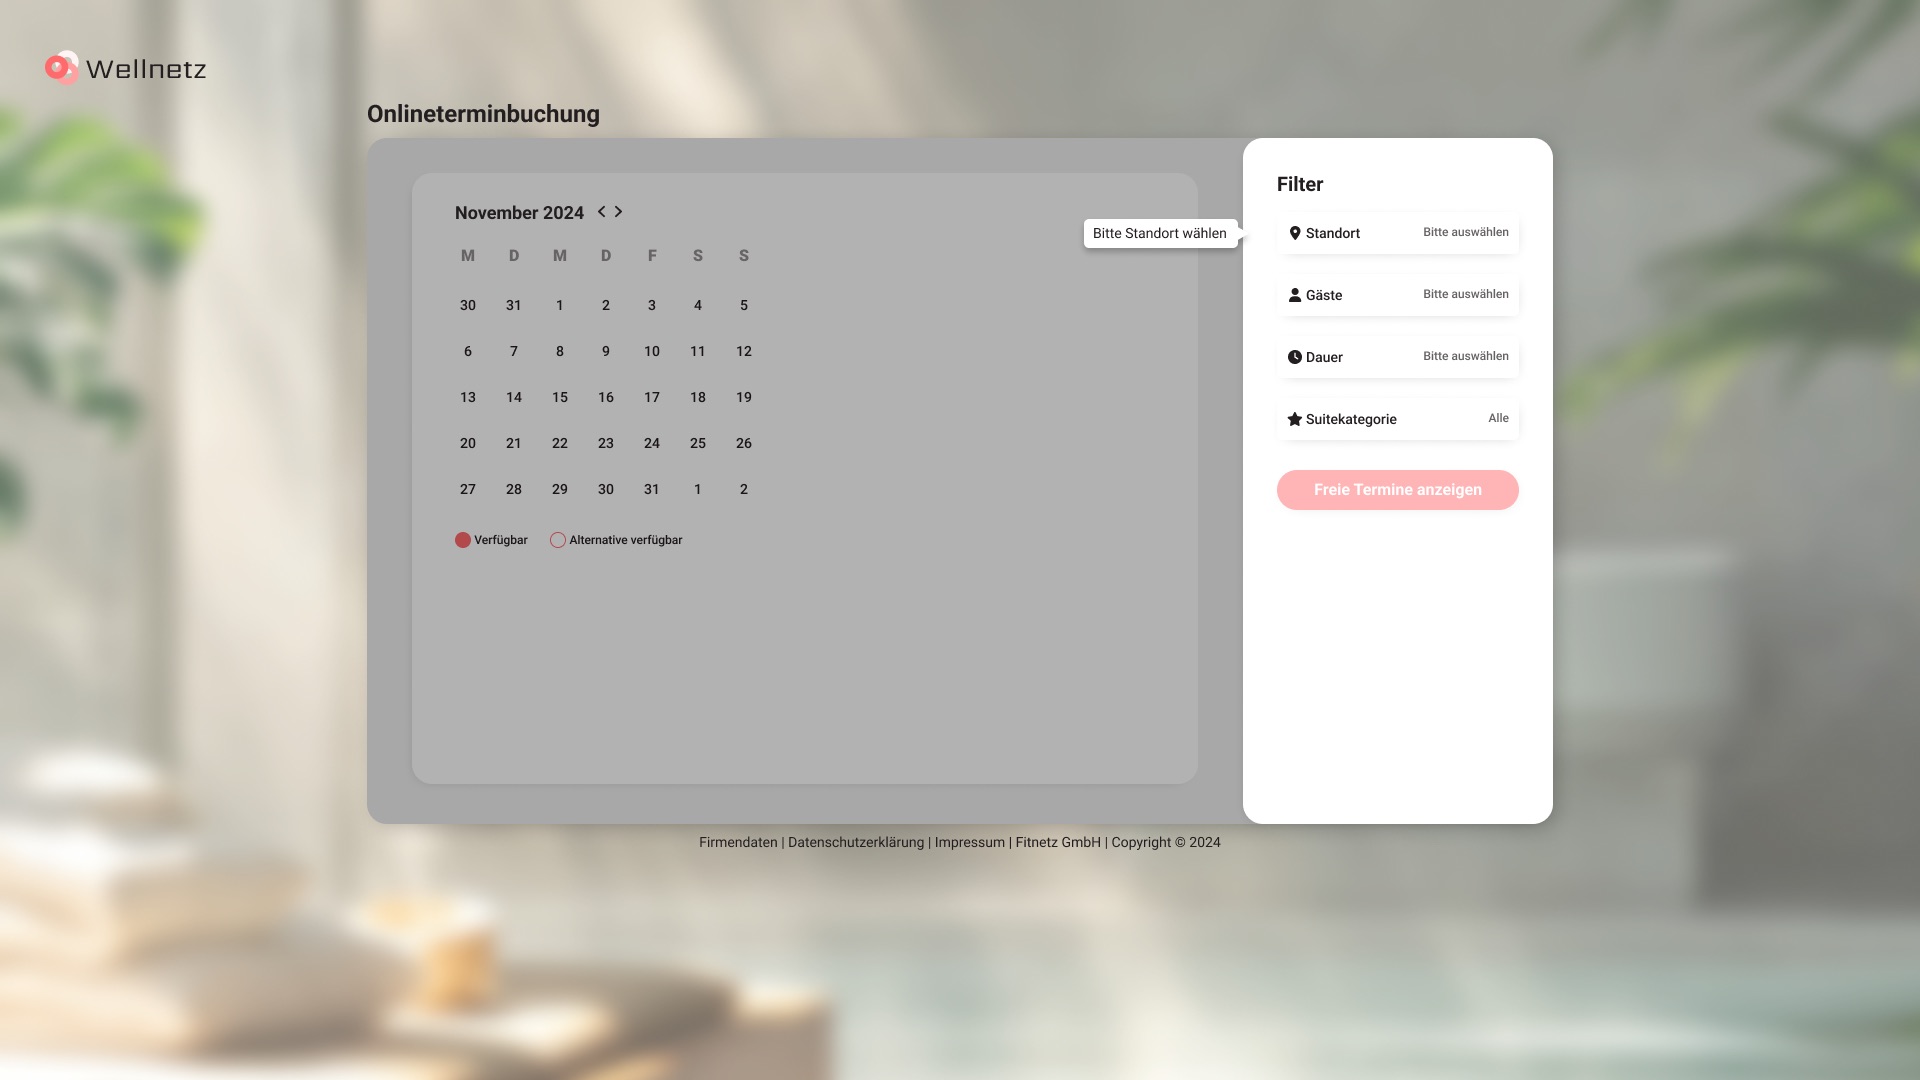The height and width of the screenshot is (1080, 1920).
Task: Click the filled red Verfügbar legend circle
Action: 463,540
